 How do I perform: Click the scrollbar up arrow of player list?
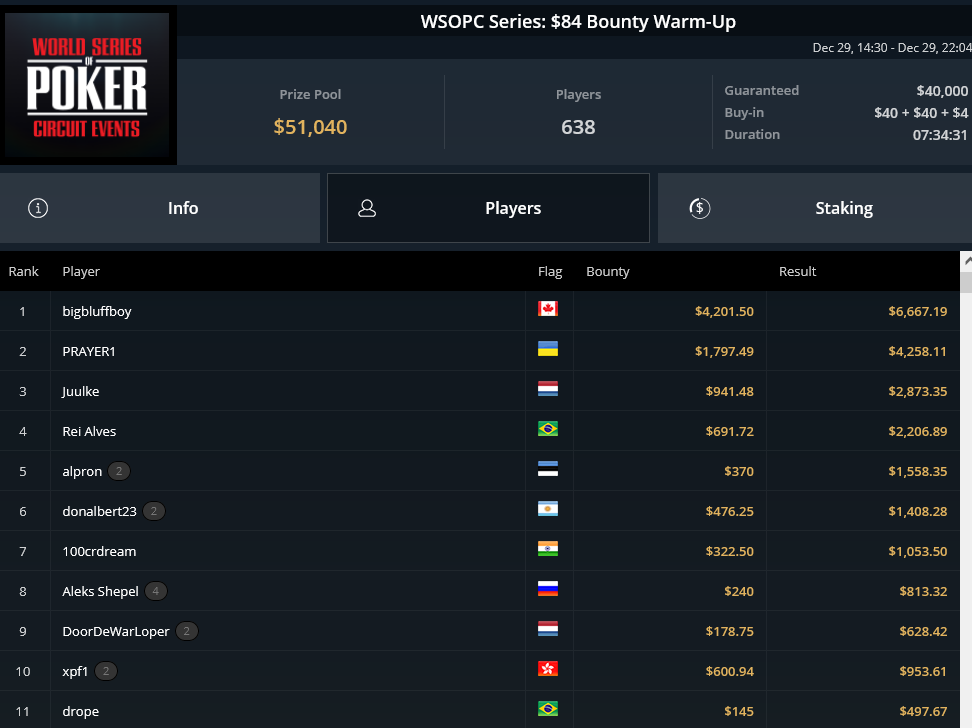pos(966,262)
